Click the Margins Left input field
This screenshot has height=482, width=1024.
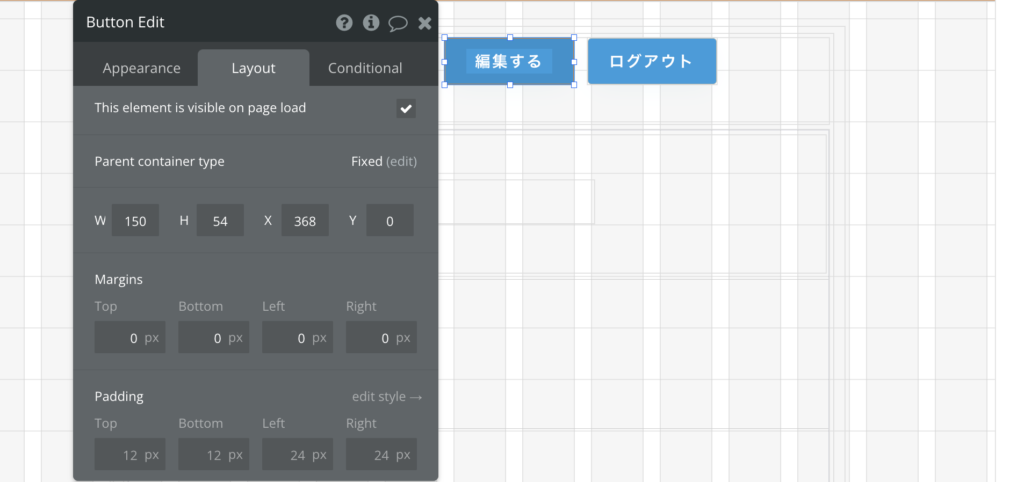(297, 338)
